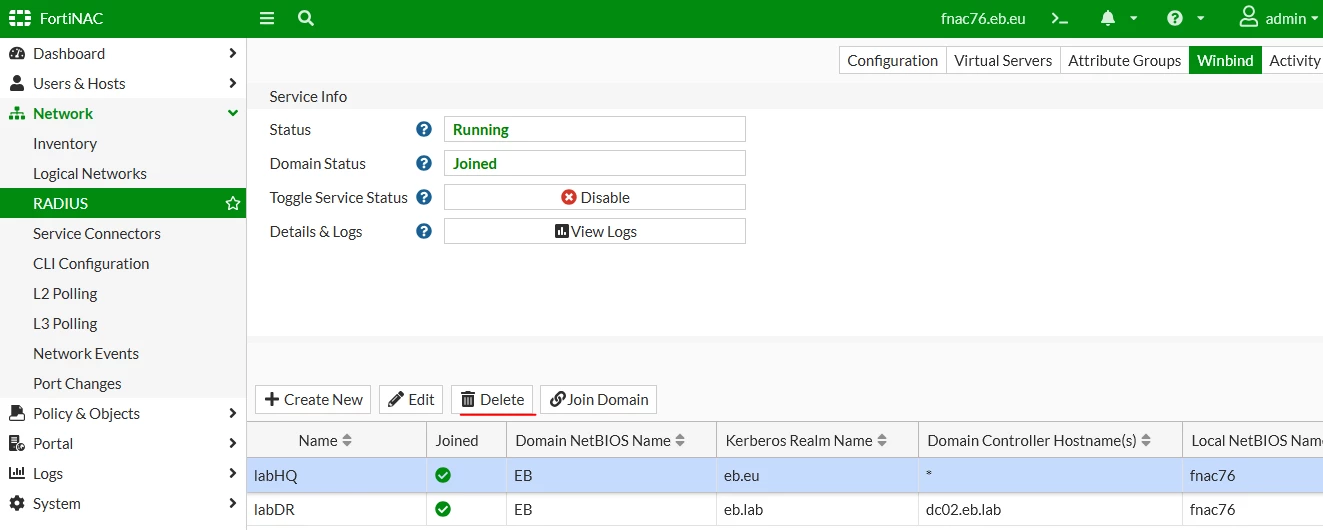Click the Users & Hosts person icon
The width and height of the screenshot is (1323, 530).
point(17,83)
